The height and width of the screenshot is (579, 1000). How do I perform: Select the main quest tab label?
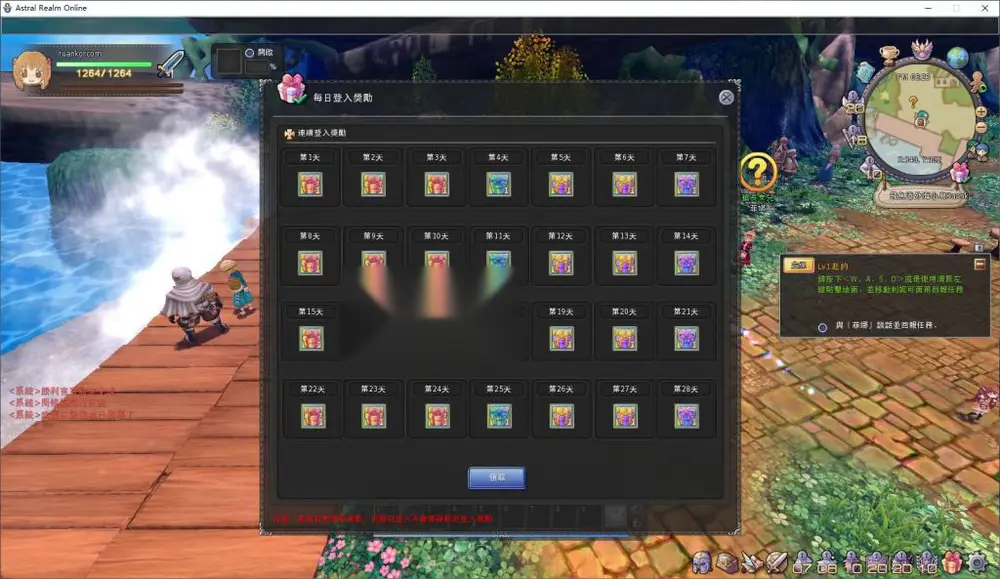798,265
